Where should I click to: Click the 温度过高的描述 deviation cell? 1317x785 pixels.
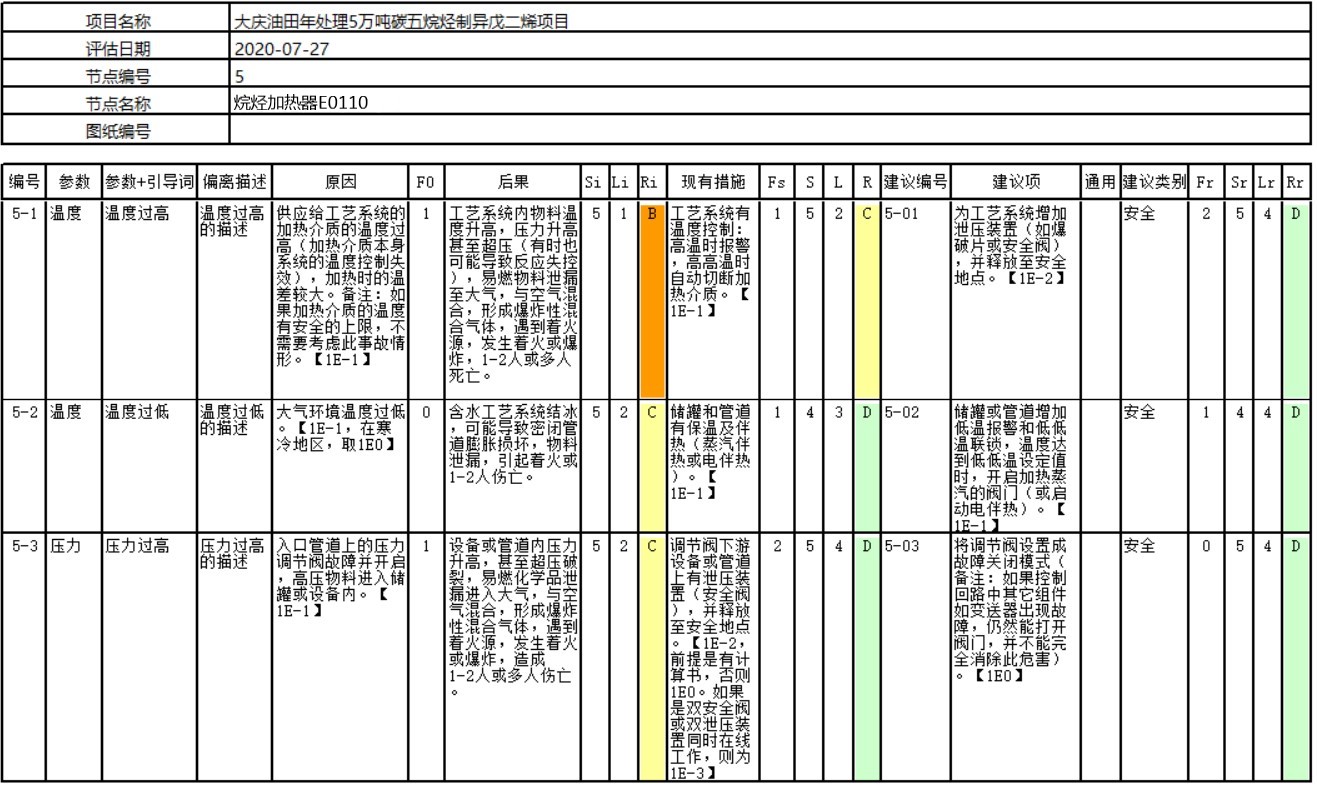pos(234,299)
